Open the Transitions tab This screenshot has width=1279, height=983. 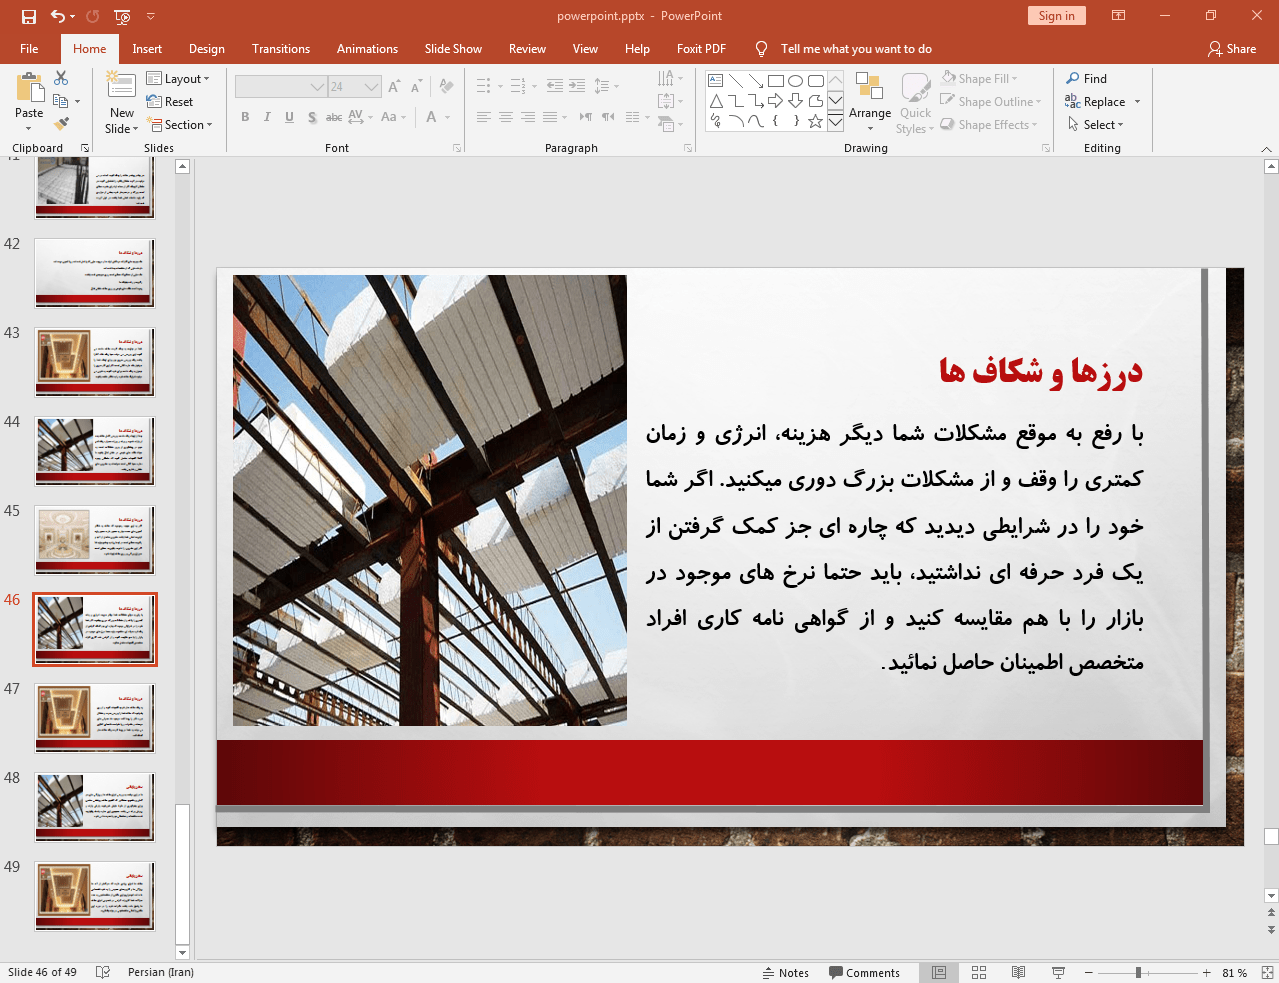(x=281, y=48)
